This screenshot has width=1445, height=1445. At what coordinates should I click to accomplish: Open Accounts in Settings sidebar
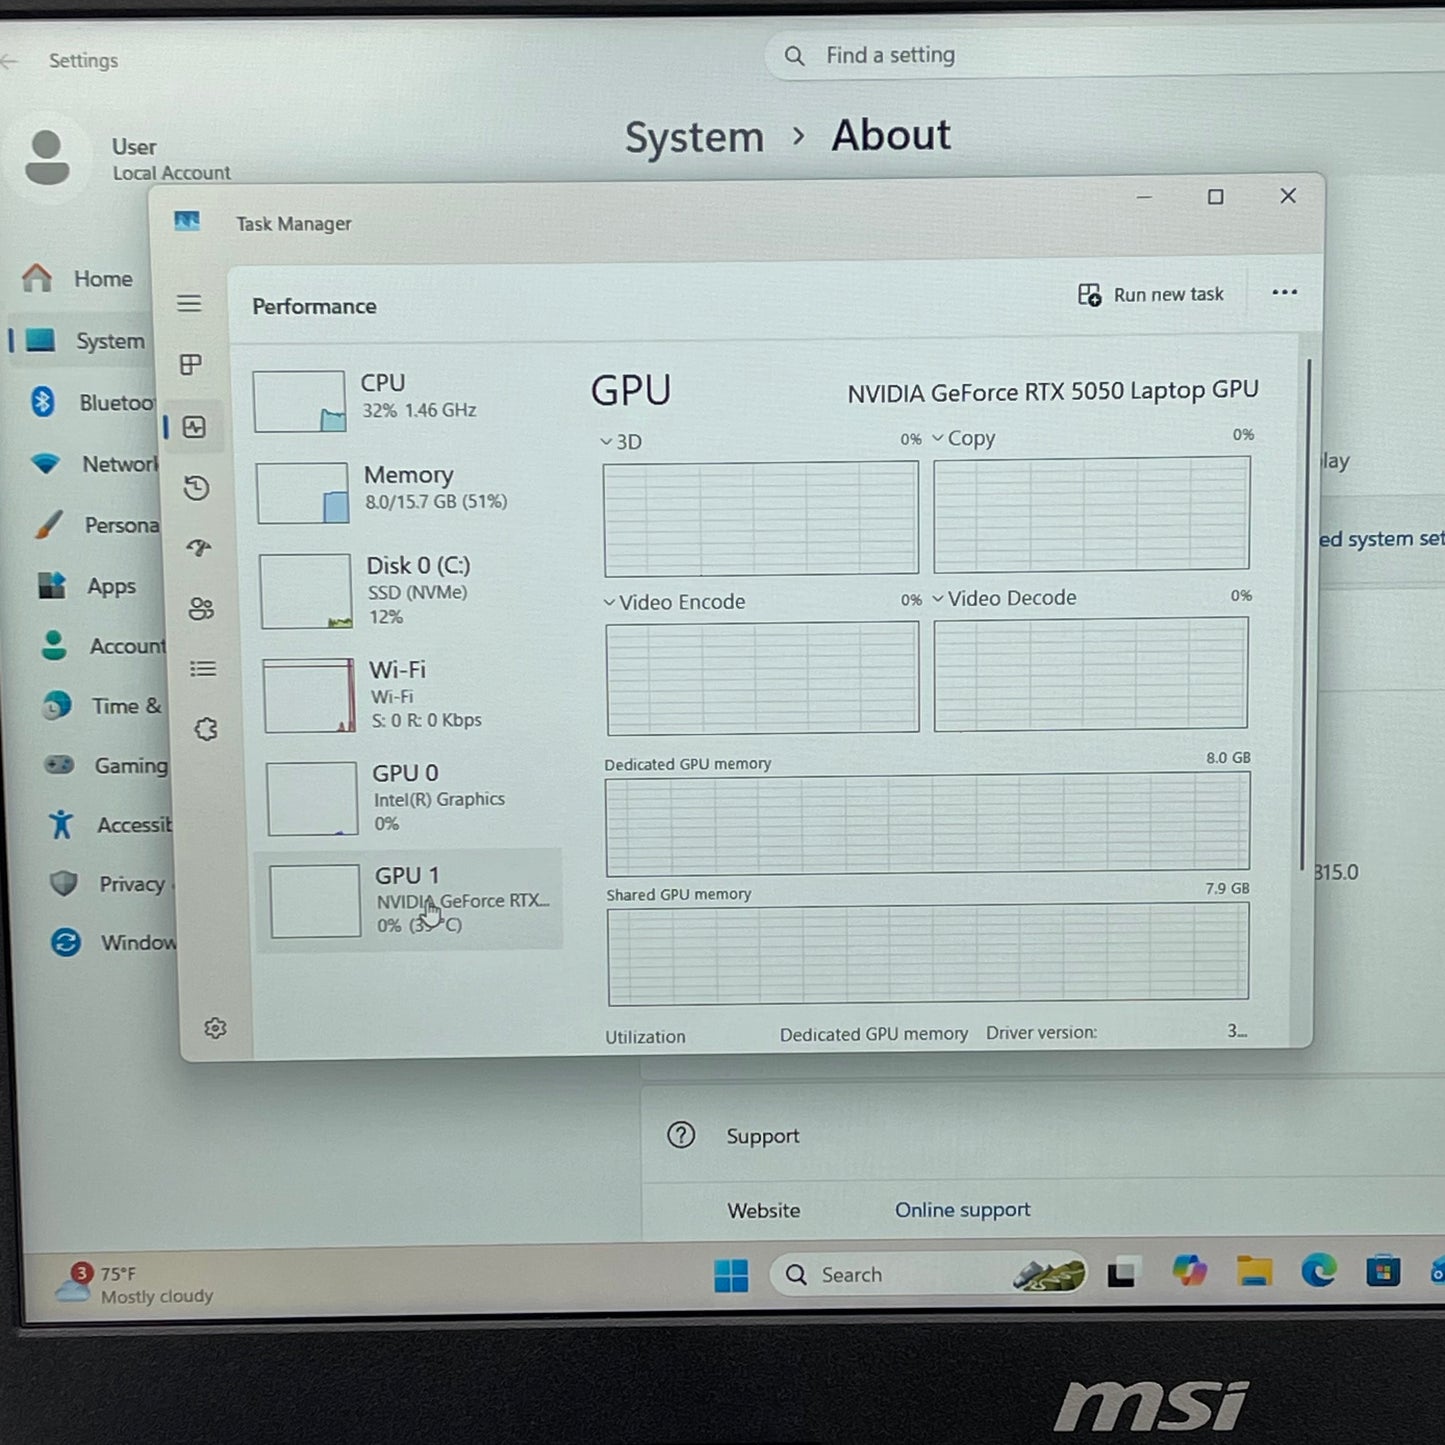(102, 646)
